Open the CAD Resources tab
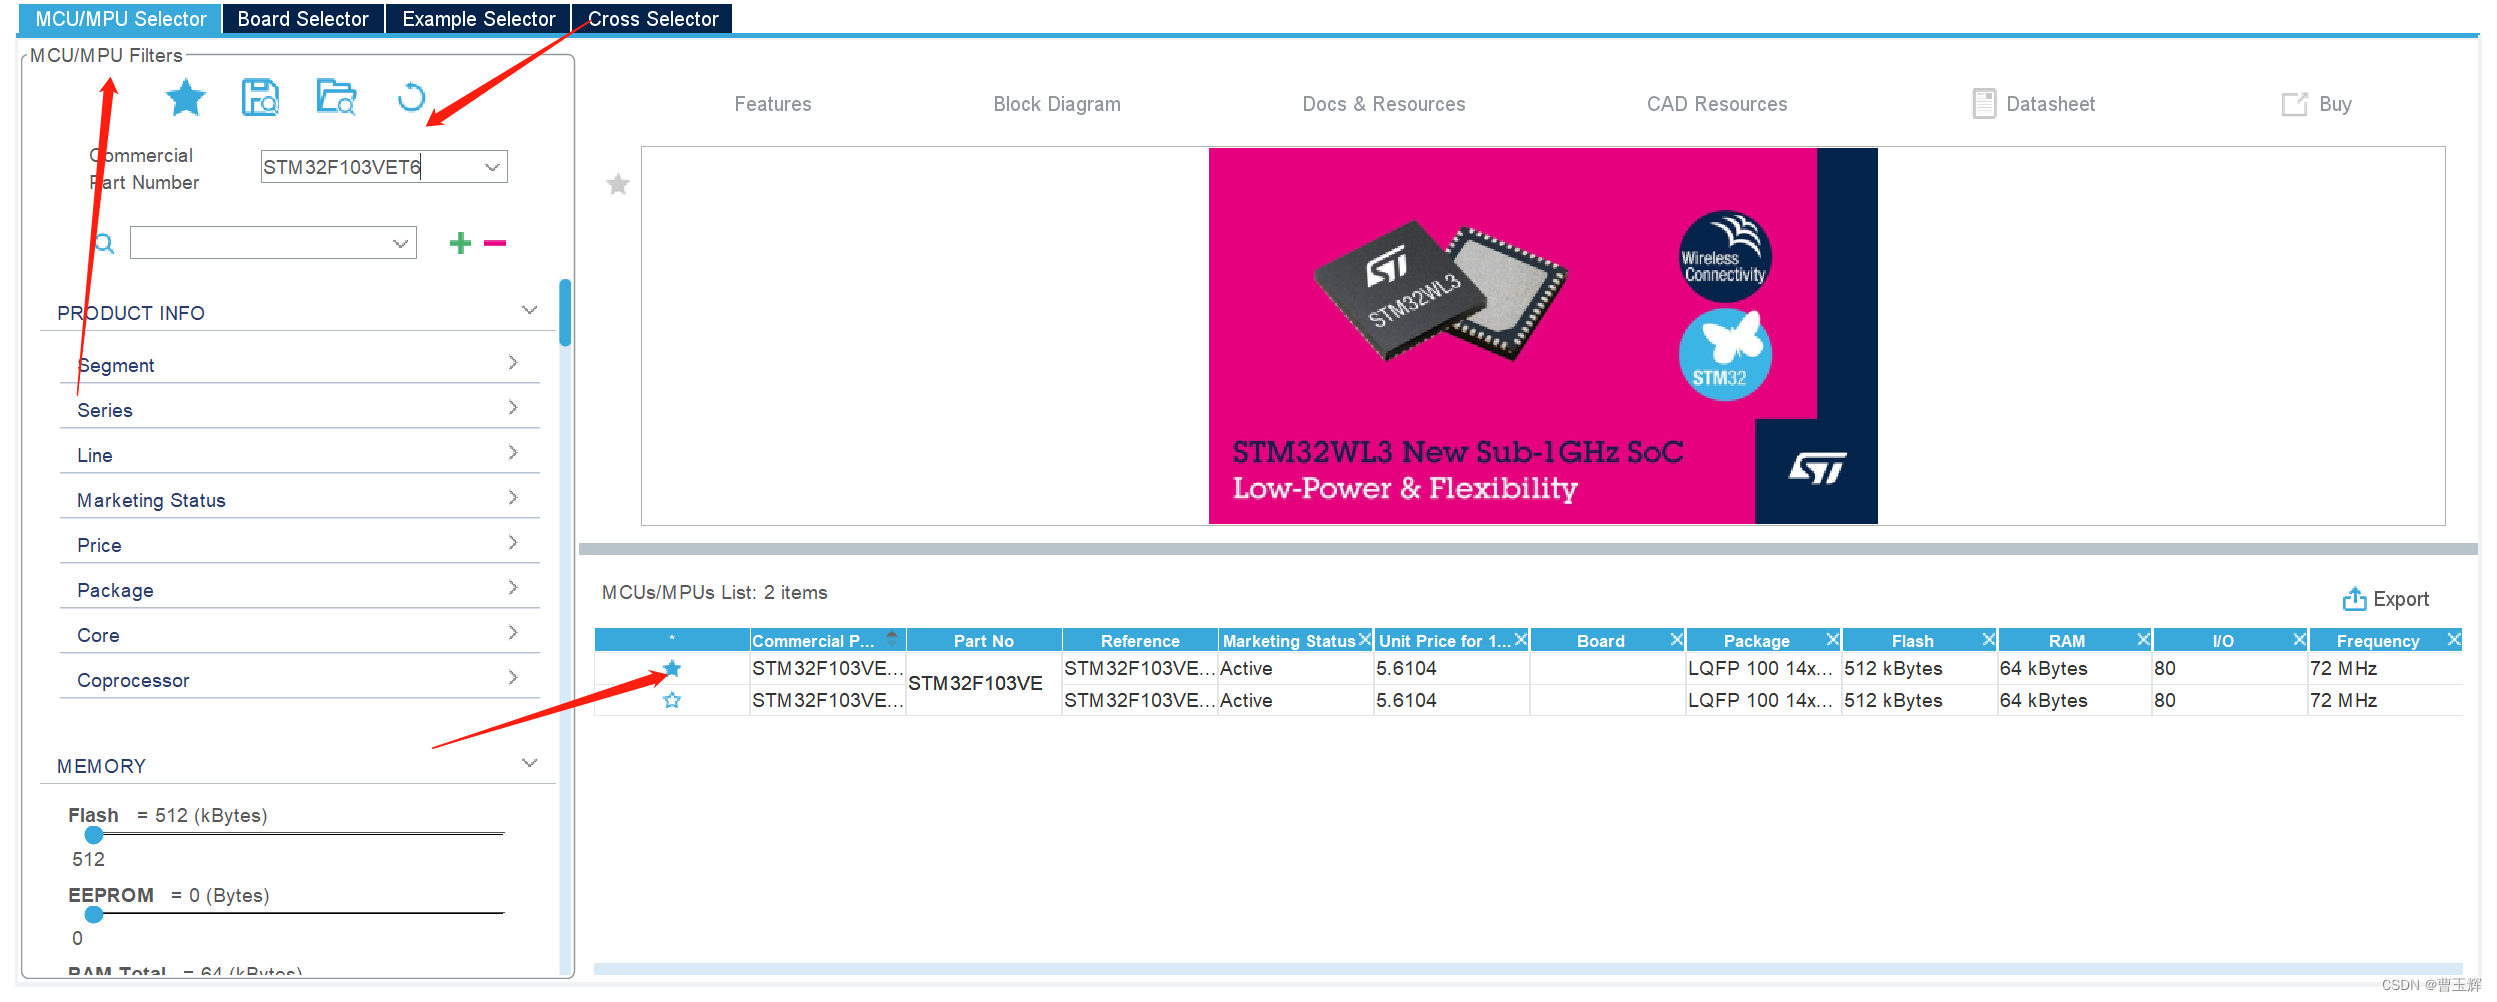Viewport: 2497px width, 1002px height. point(1717,104)
